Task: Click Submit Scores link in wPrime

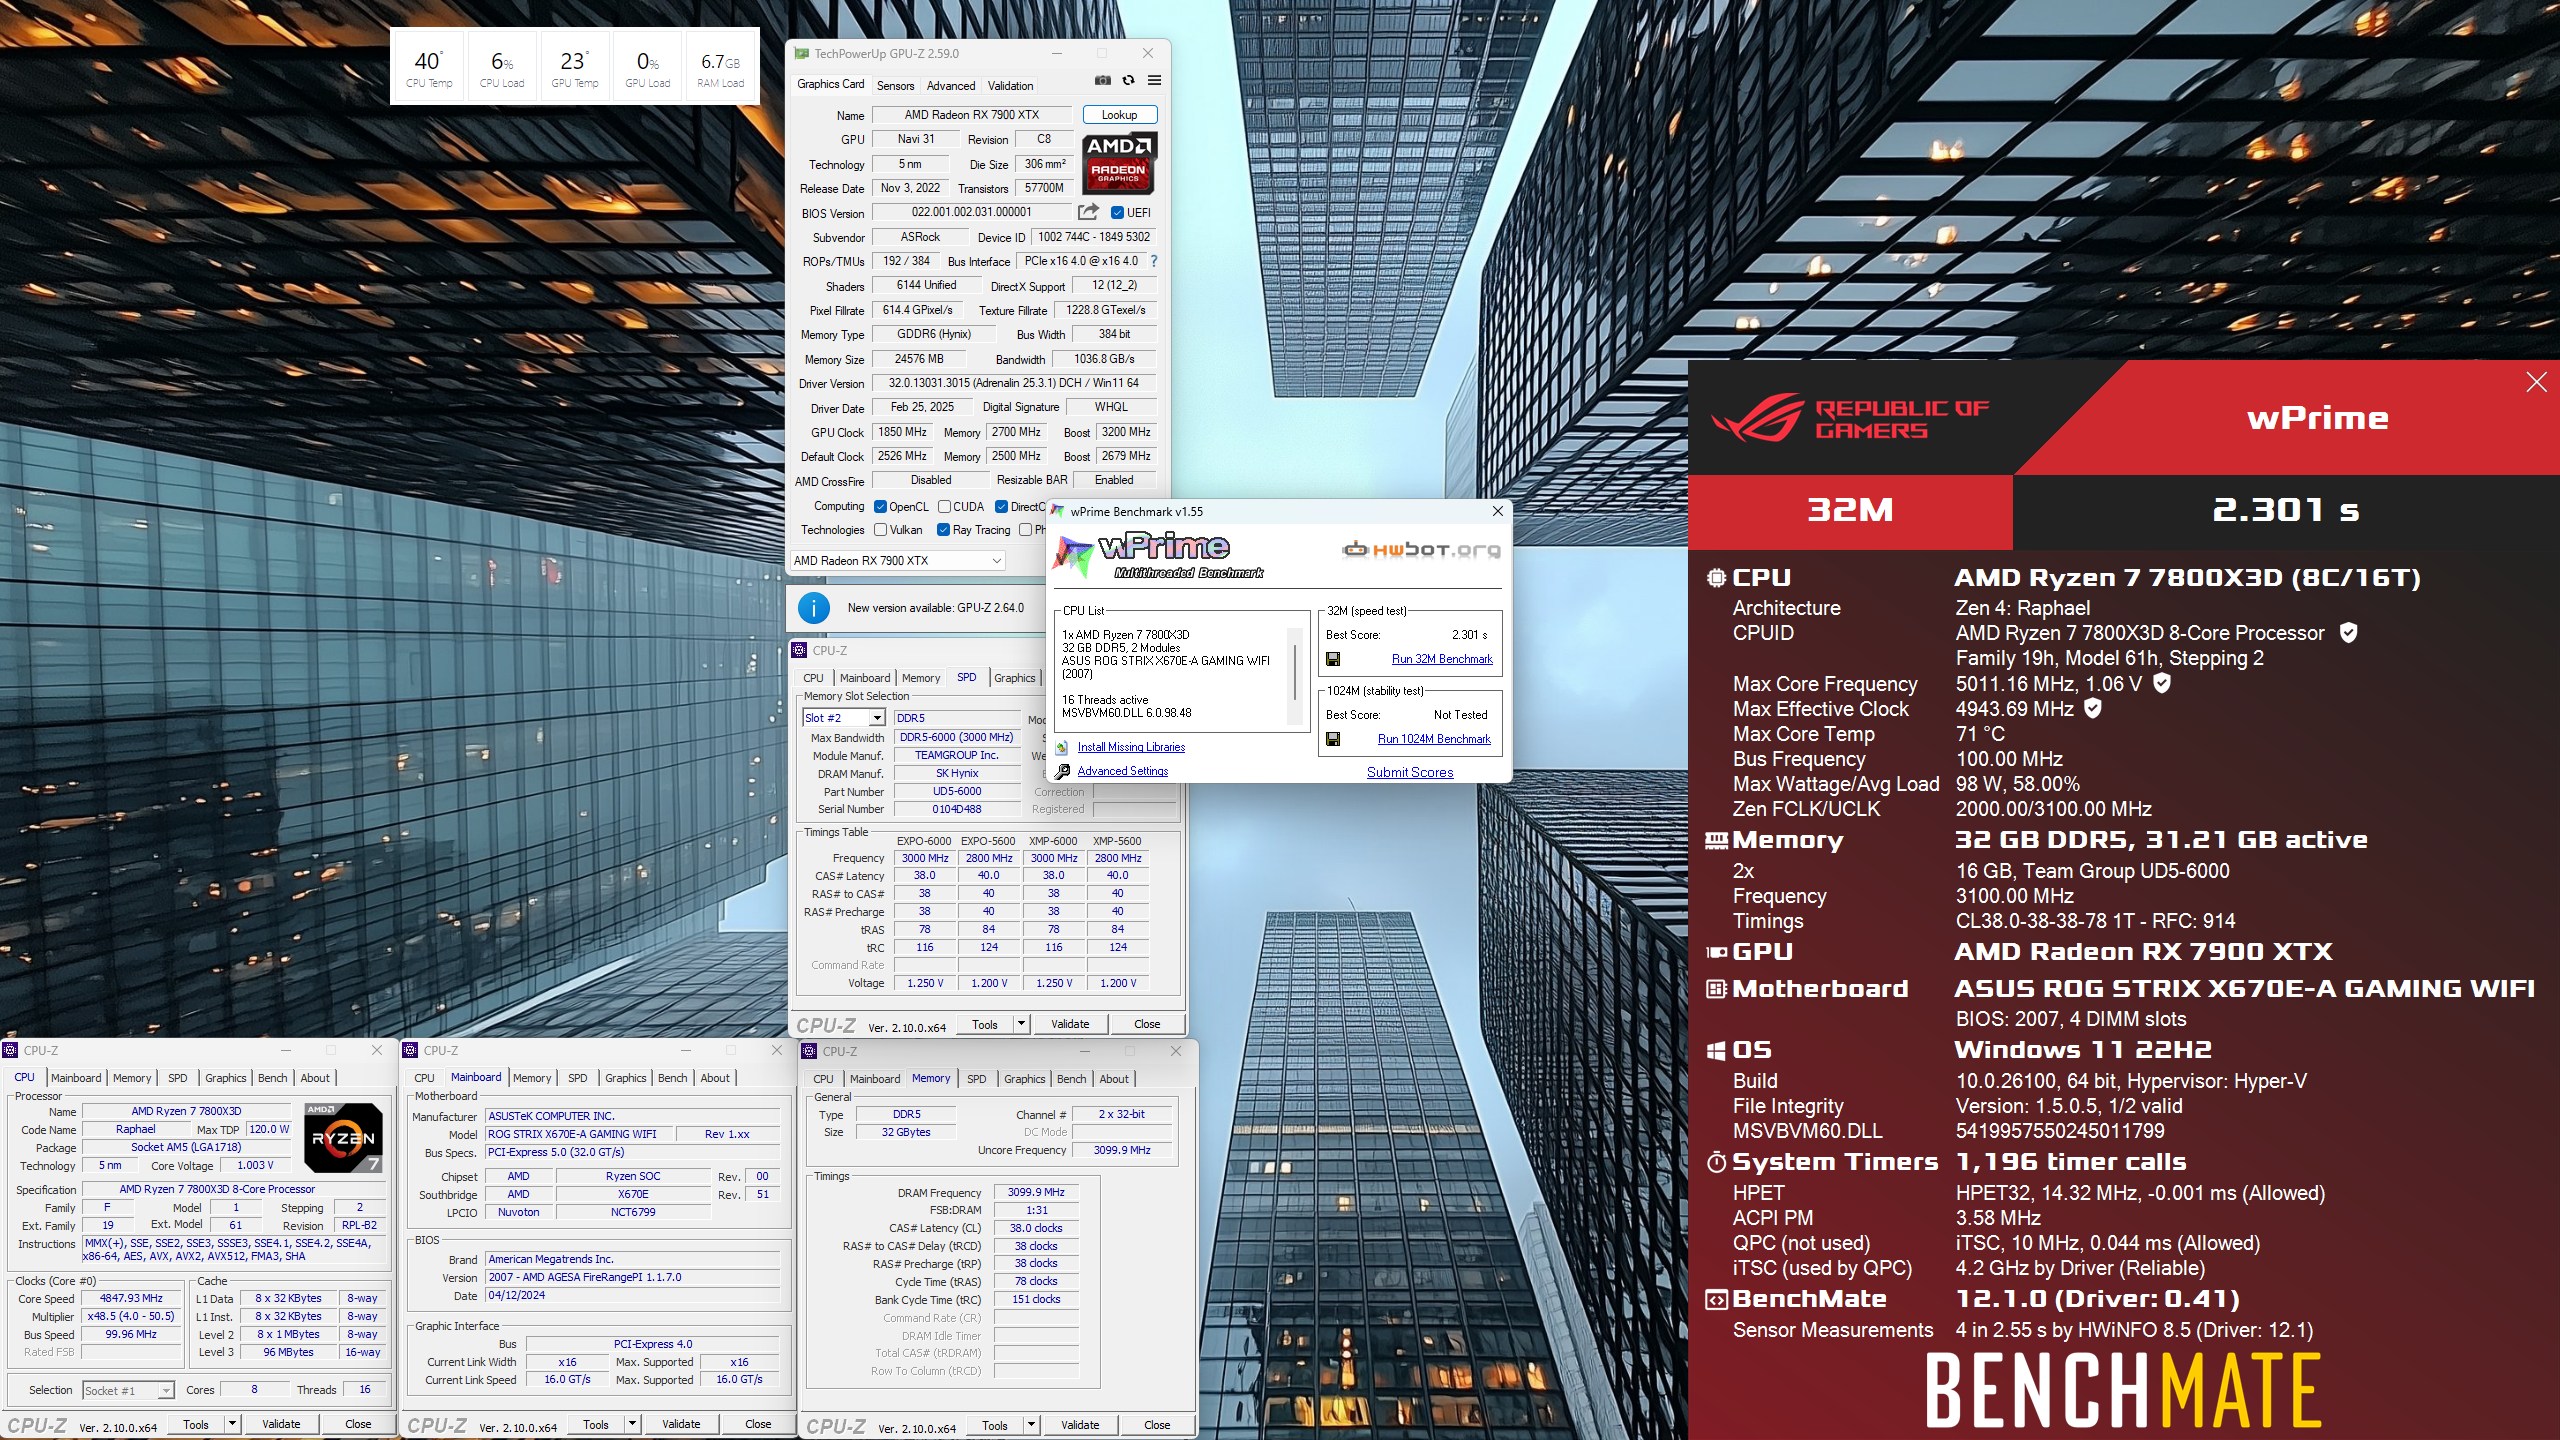Action: tap(1410, 772)
